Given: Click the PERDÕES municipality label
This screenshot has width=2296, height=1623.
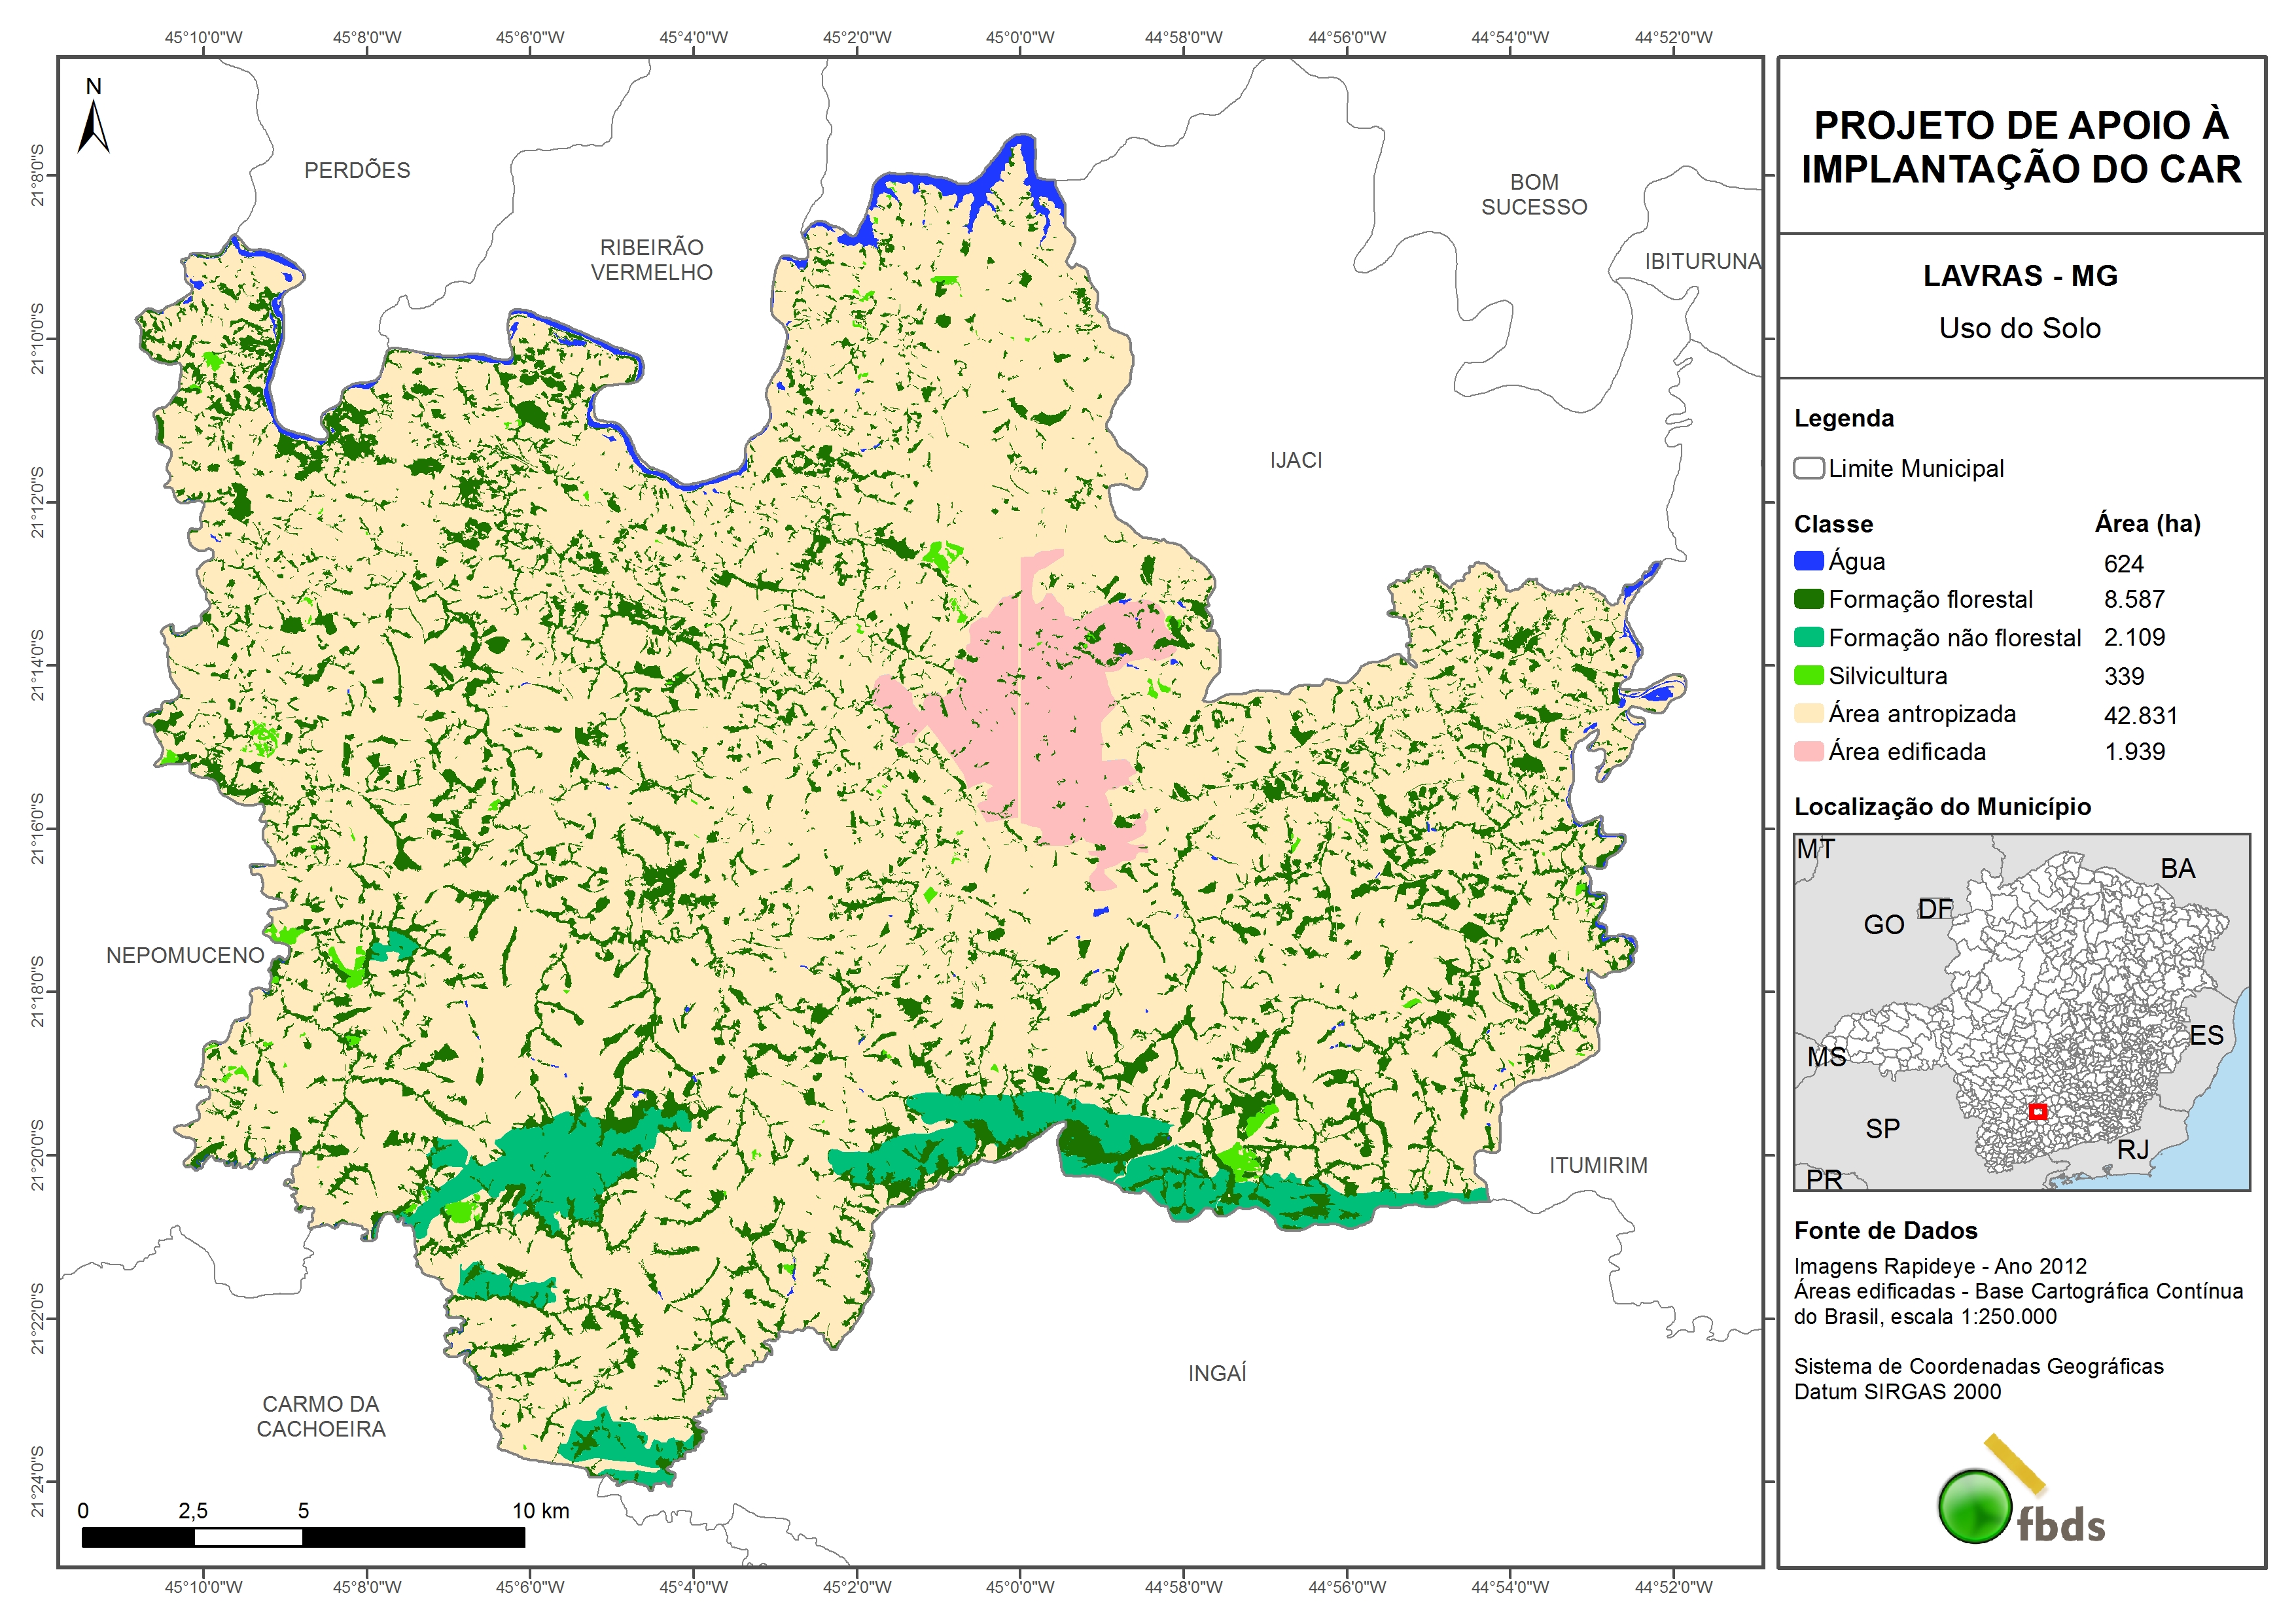Looking at the screenshot, I should point(357,170).
